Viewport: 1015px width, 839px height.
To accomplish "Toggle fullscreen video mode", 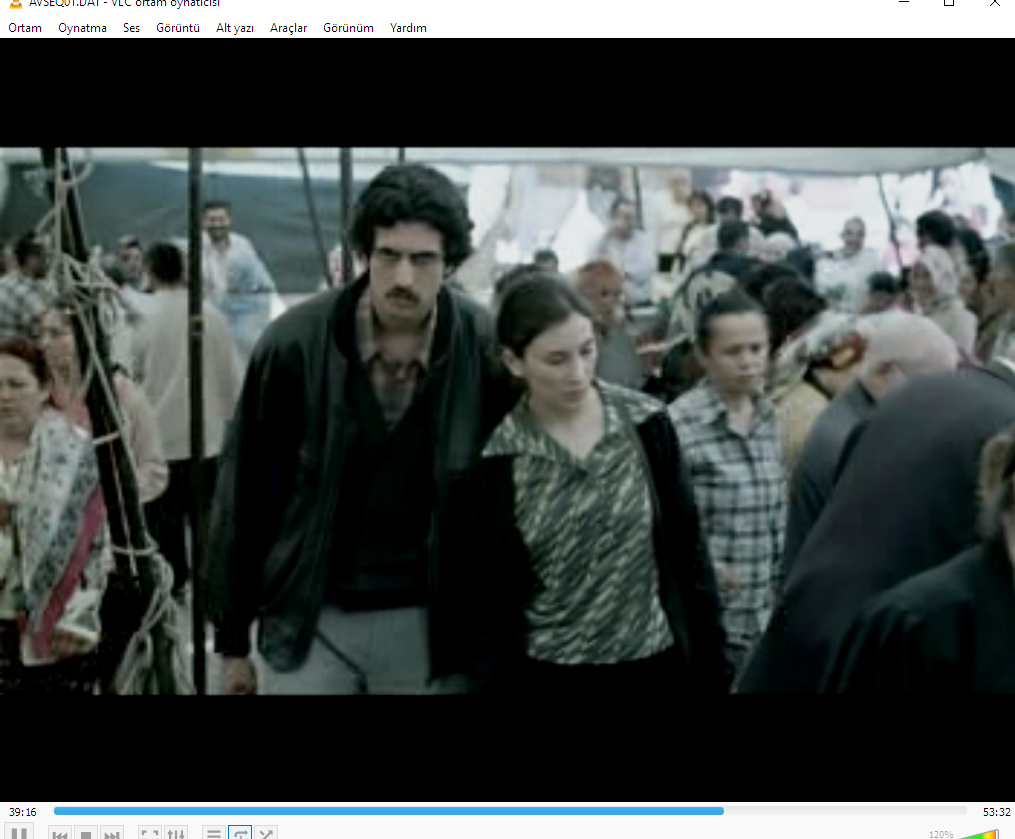I will tap(150, 834).
